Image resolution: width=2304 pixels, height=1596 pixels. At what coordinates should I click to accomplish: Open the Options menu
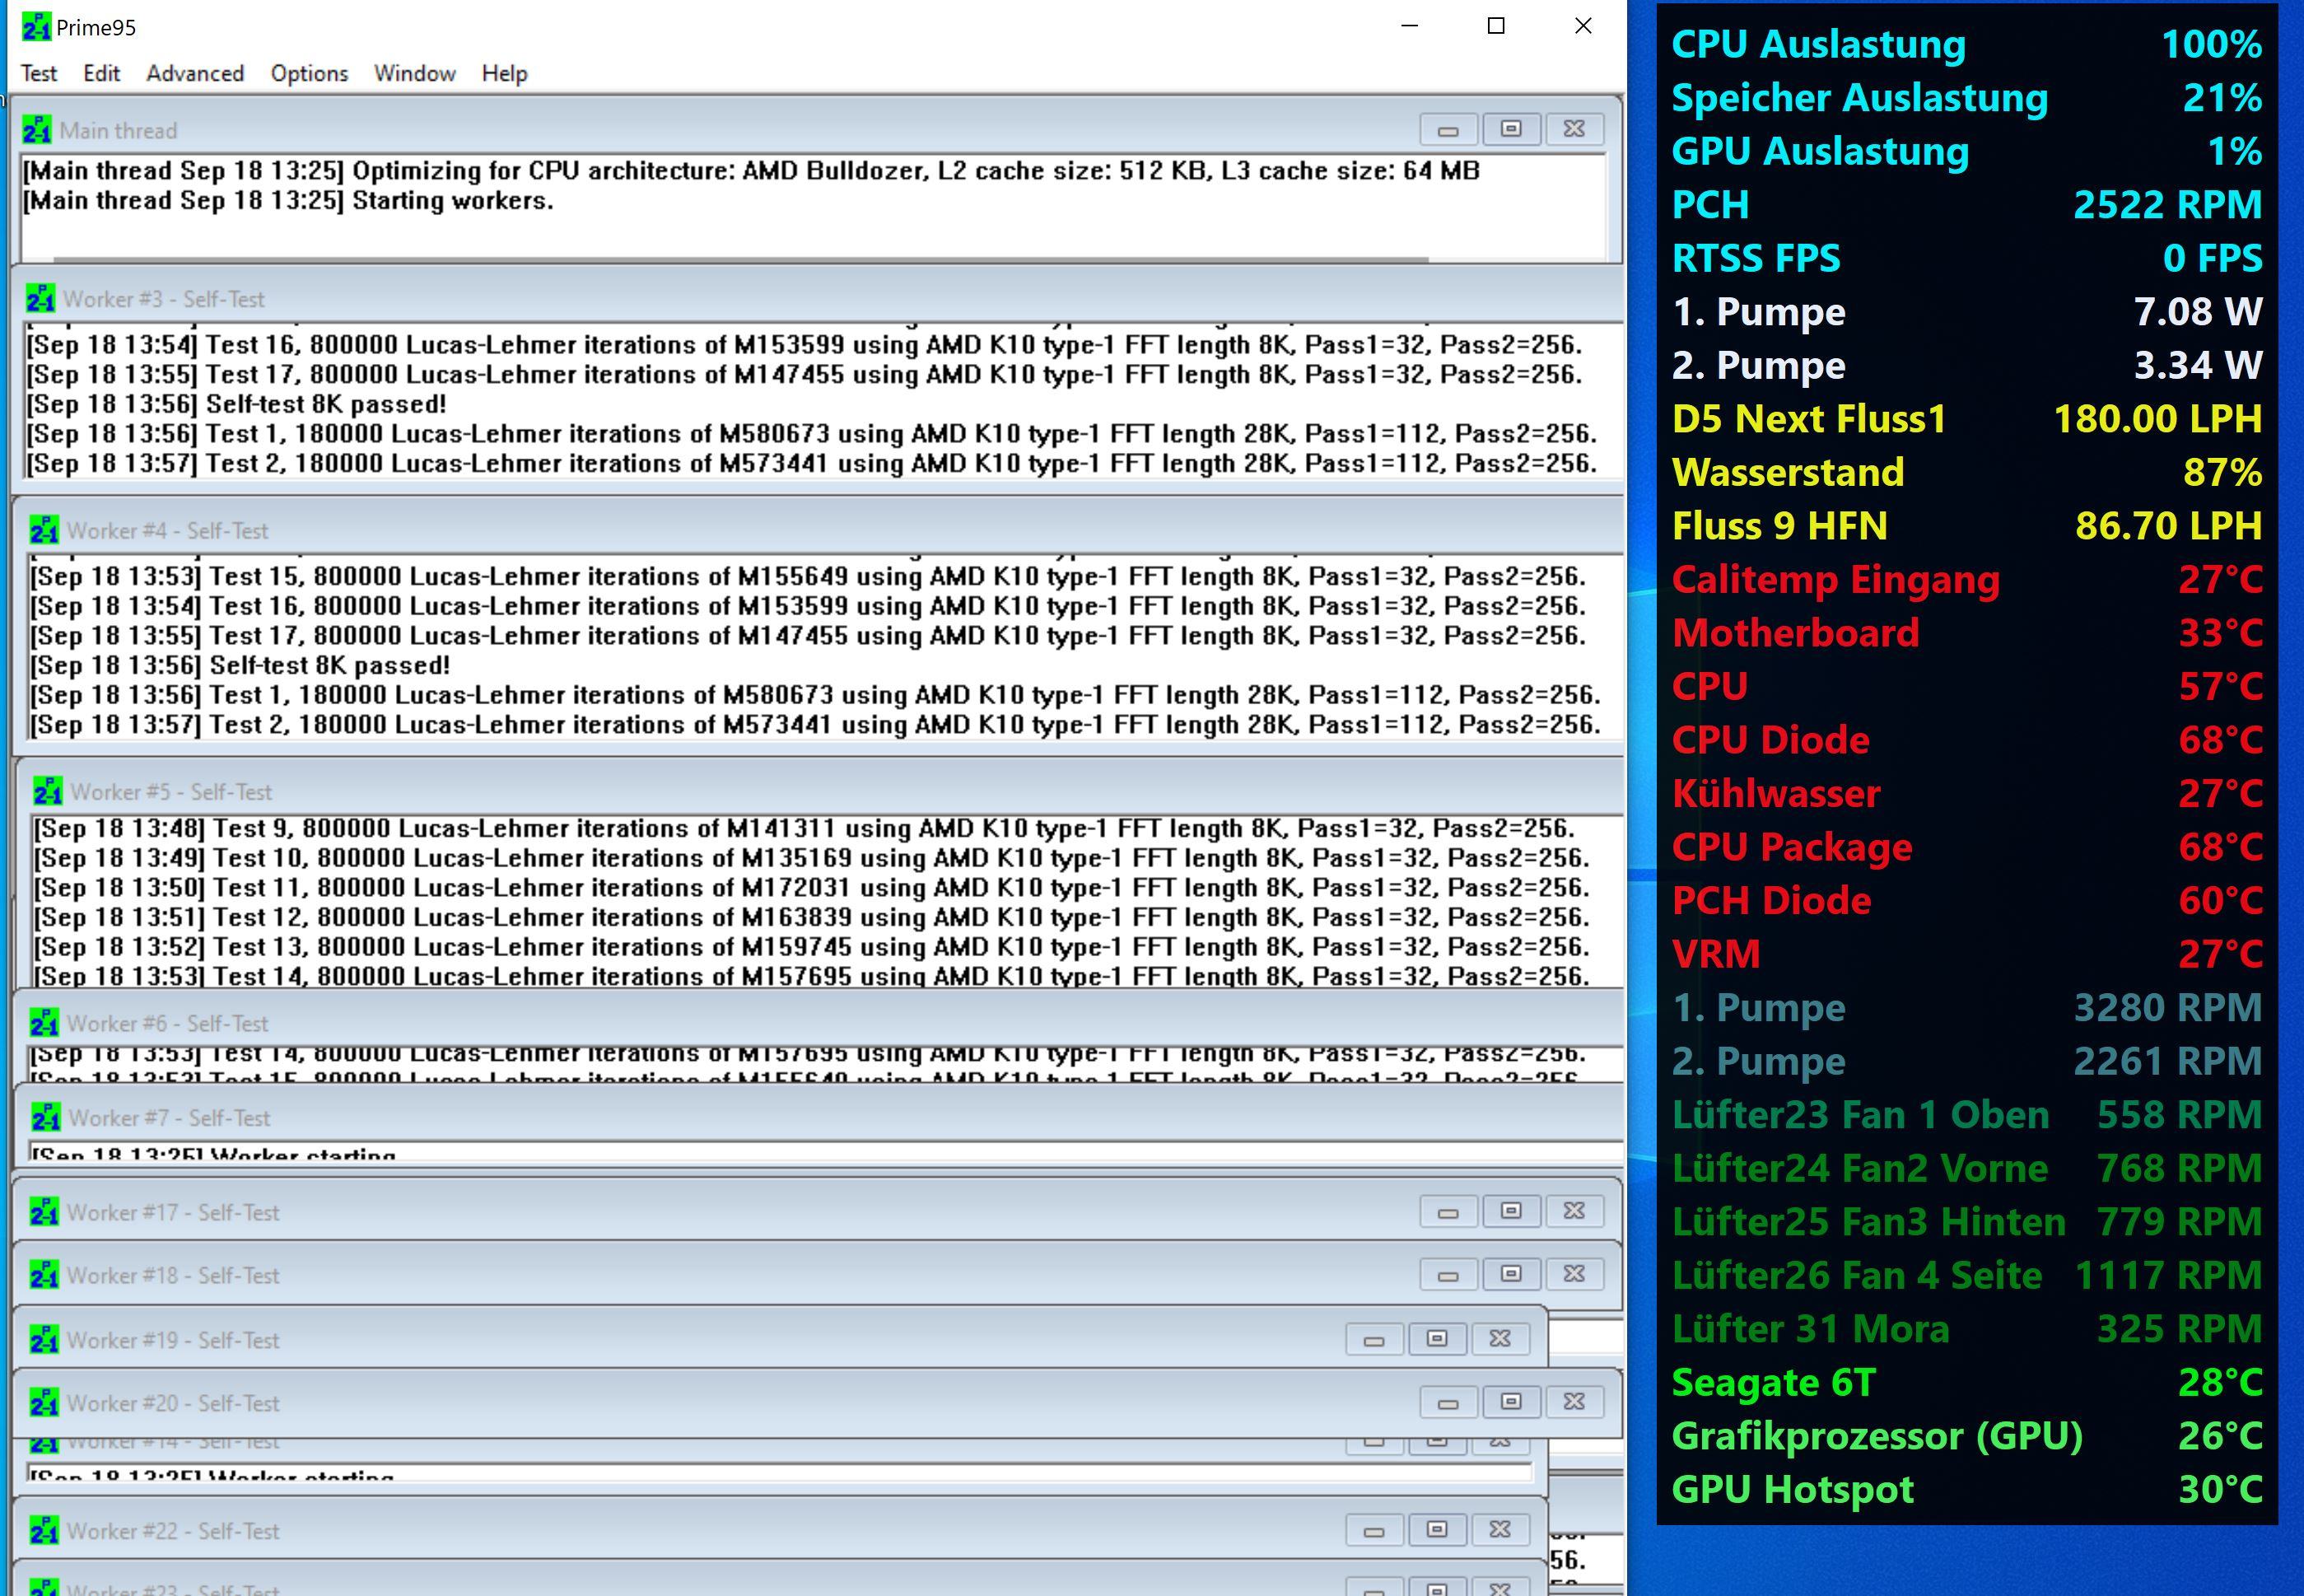309,73
